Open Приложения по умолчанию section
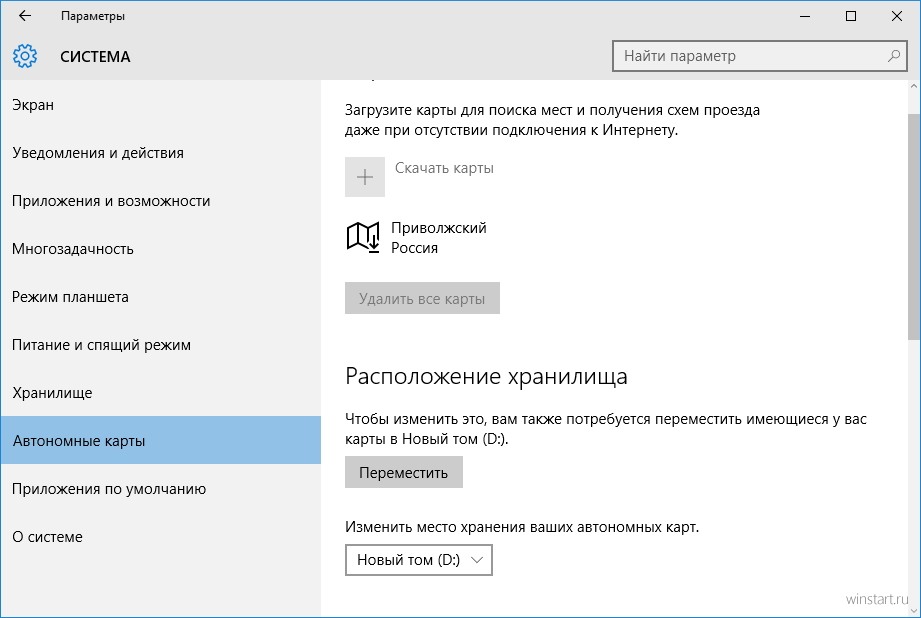This screenshot has height=618, width=921. 160,489
